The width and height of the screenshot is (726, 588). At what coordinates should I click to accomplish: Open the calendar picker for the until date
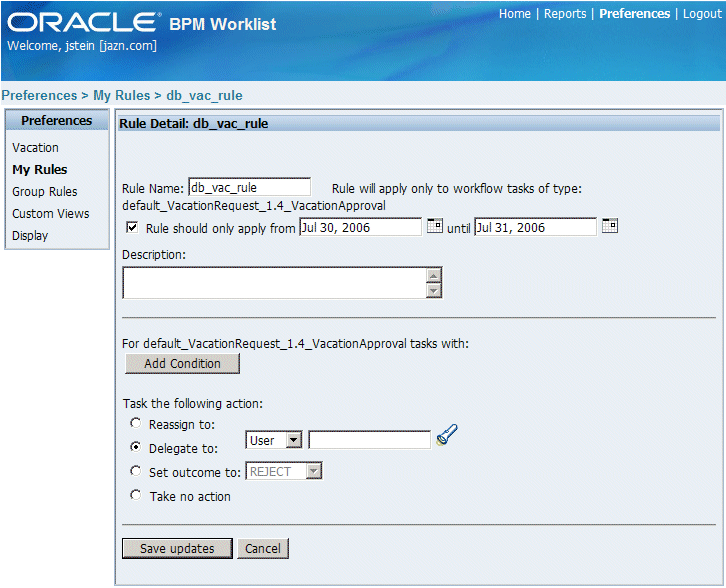click(x=610, y=226)
